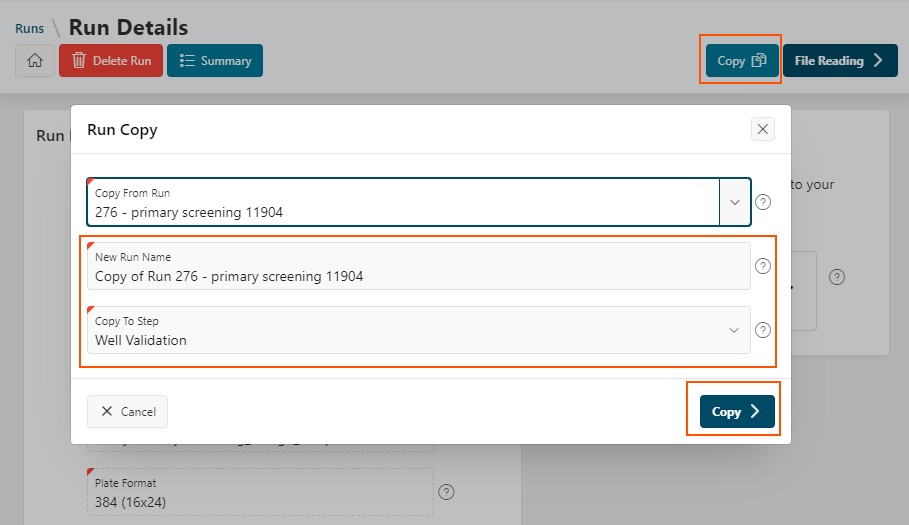Cancel the run copy dialog
Screen dimensions: 909x525
pos(128,411)
